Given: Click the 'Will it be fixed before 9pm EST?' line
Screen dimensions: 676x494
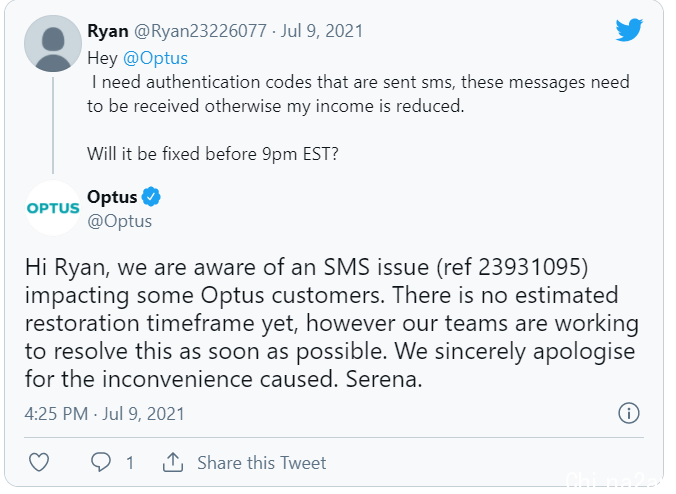Looking at the screenshot, I should pyautogui.click(x=213, y=154).
